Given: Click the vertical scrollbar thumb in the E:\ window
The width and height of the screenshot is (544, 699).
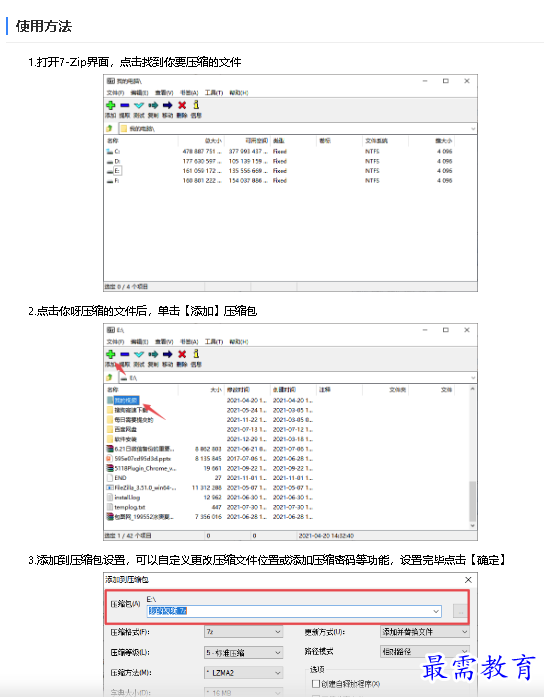Looking at the screenshot, I should pos(472,501).
